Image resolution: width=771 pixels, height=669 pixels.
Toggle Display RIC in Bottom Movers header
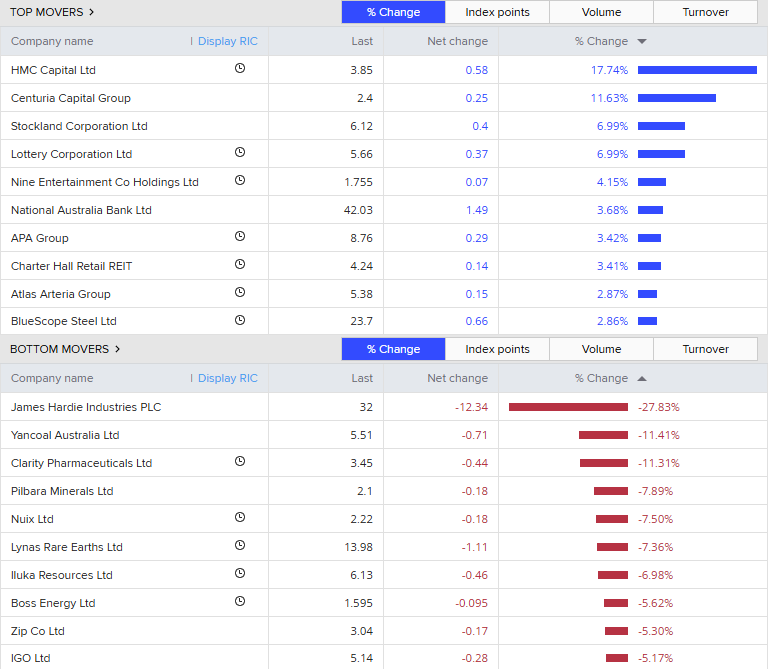click(226, 378)
